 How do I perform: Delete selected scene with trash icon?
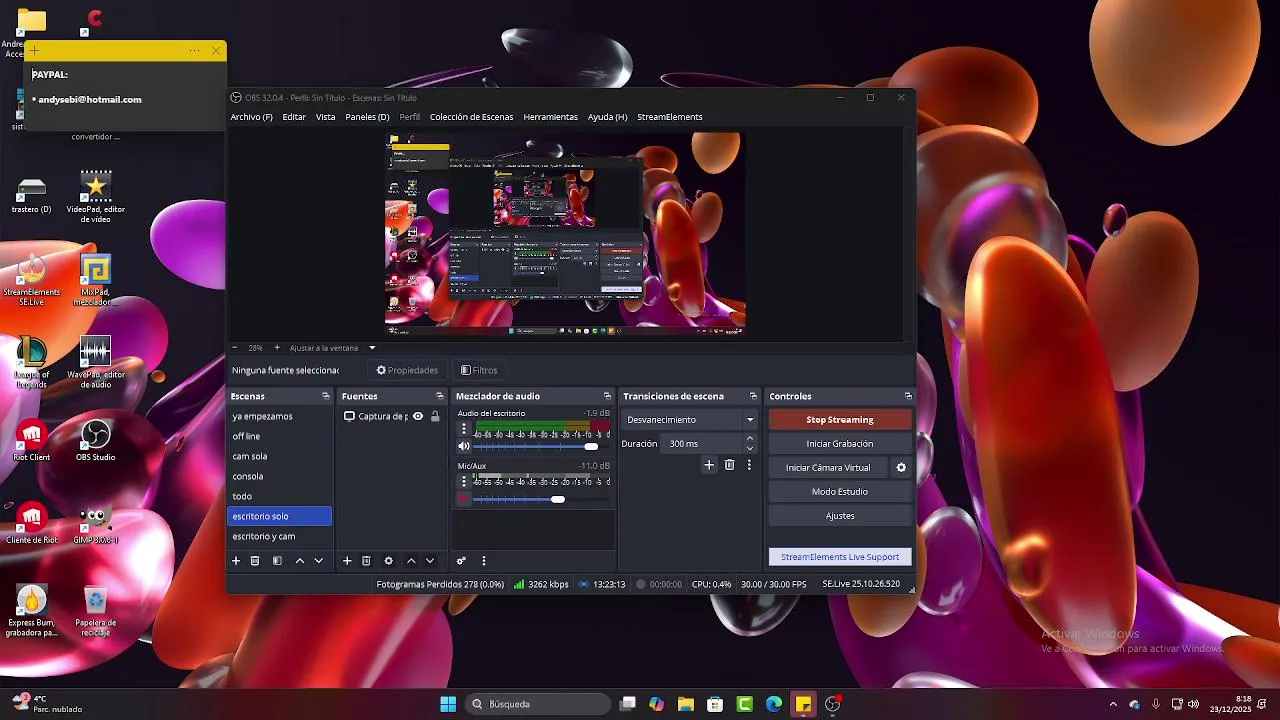coord(255,561)
